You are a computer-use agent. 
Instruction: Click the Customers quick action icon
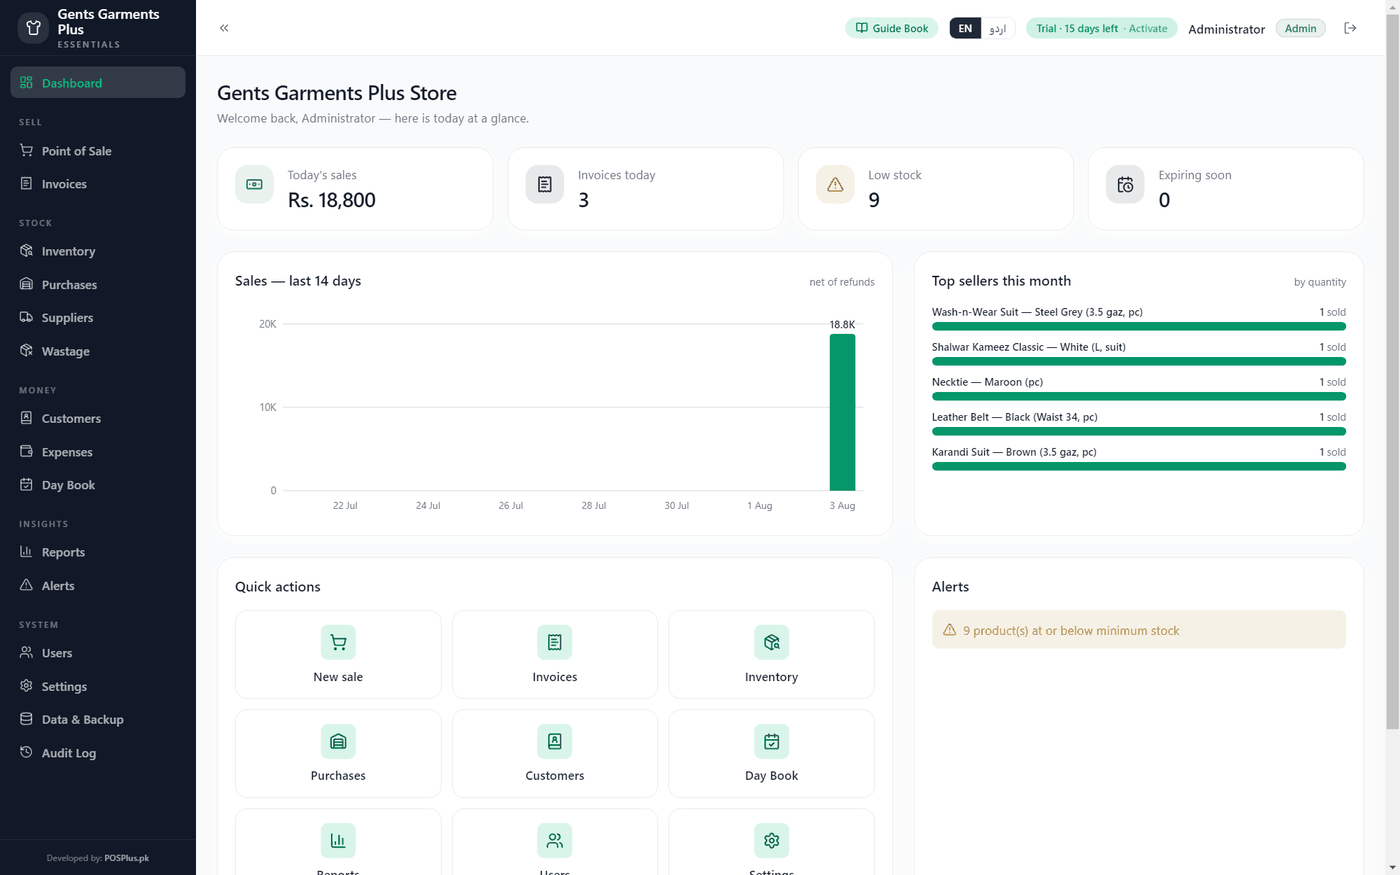coord(555,741)
